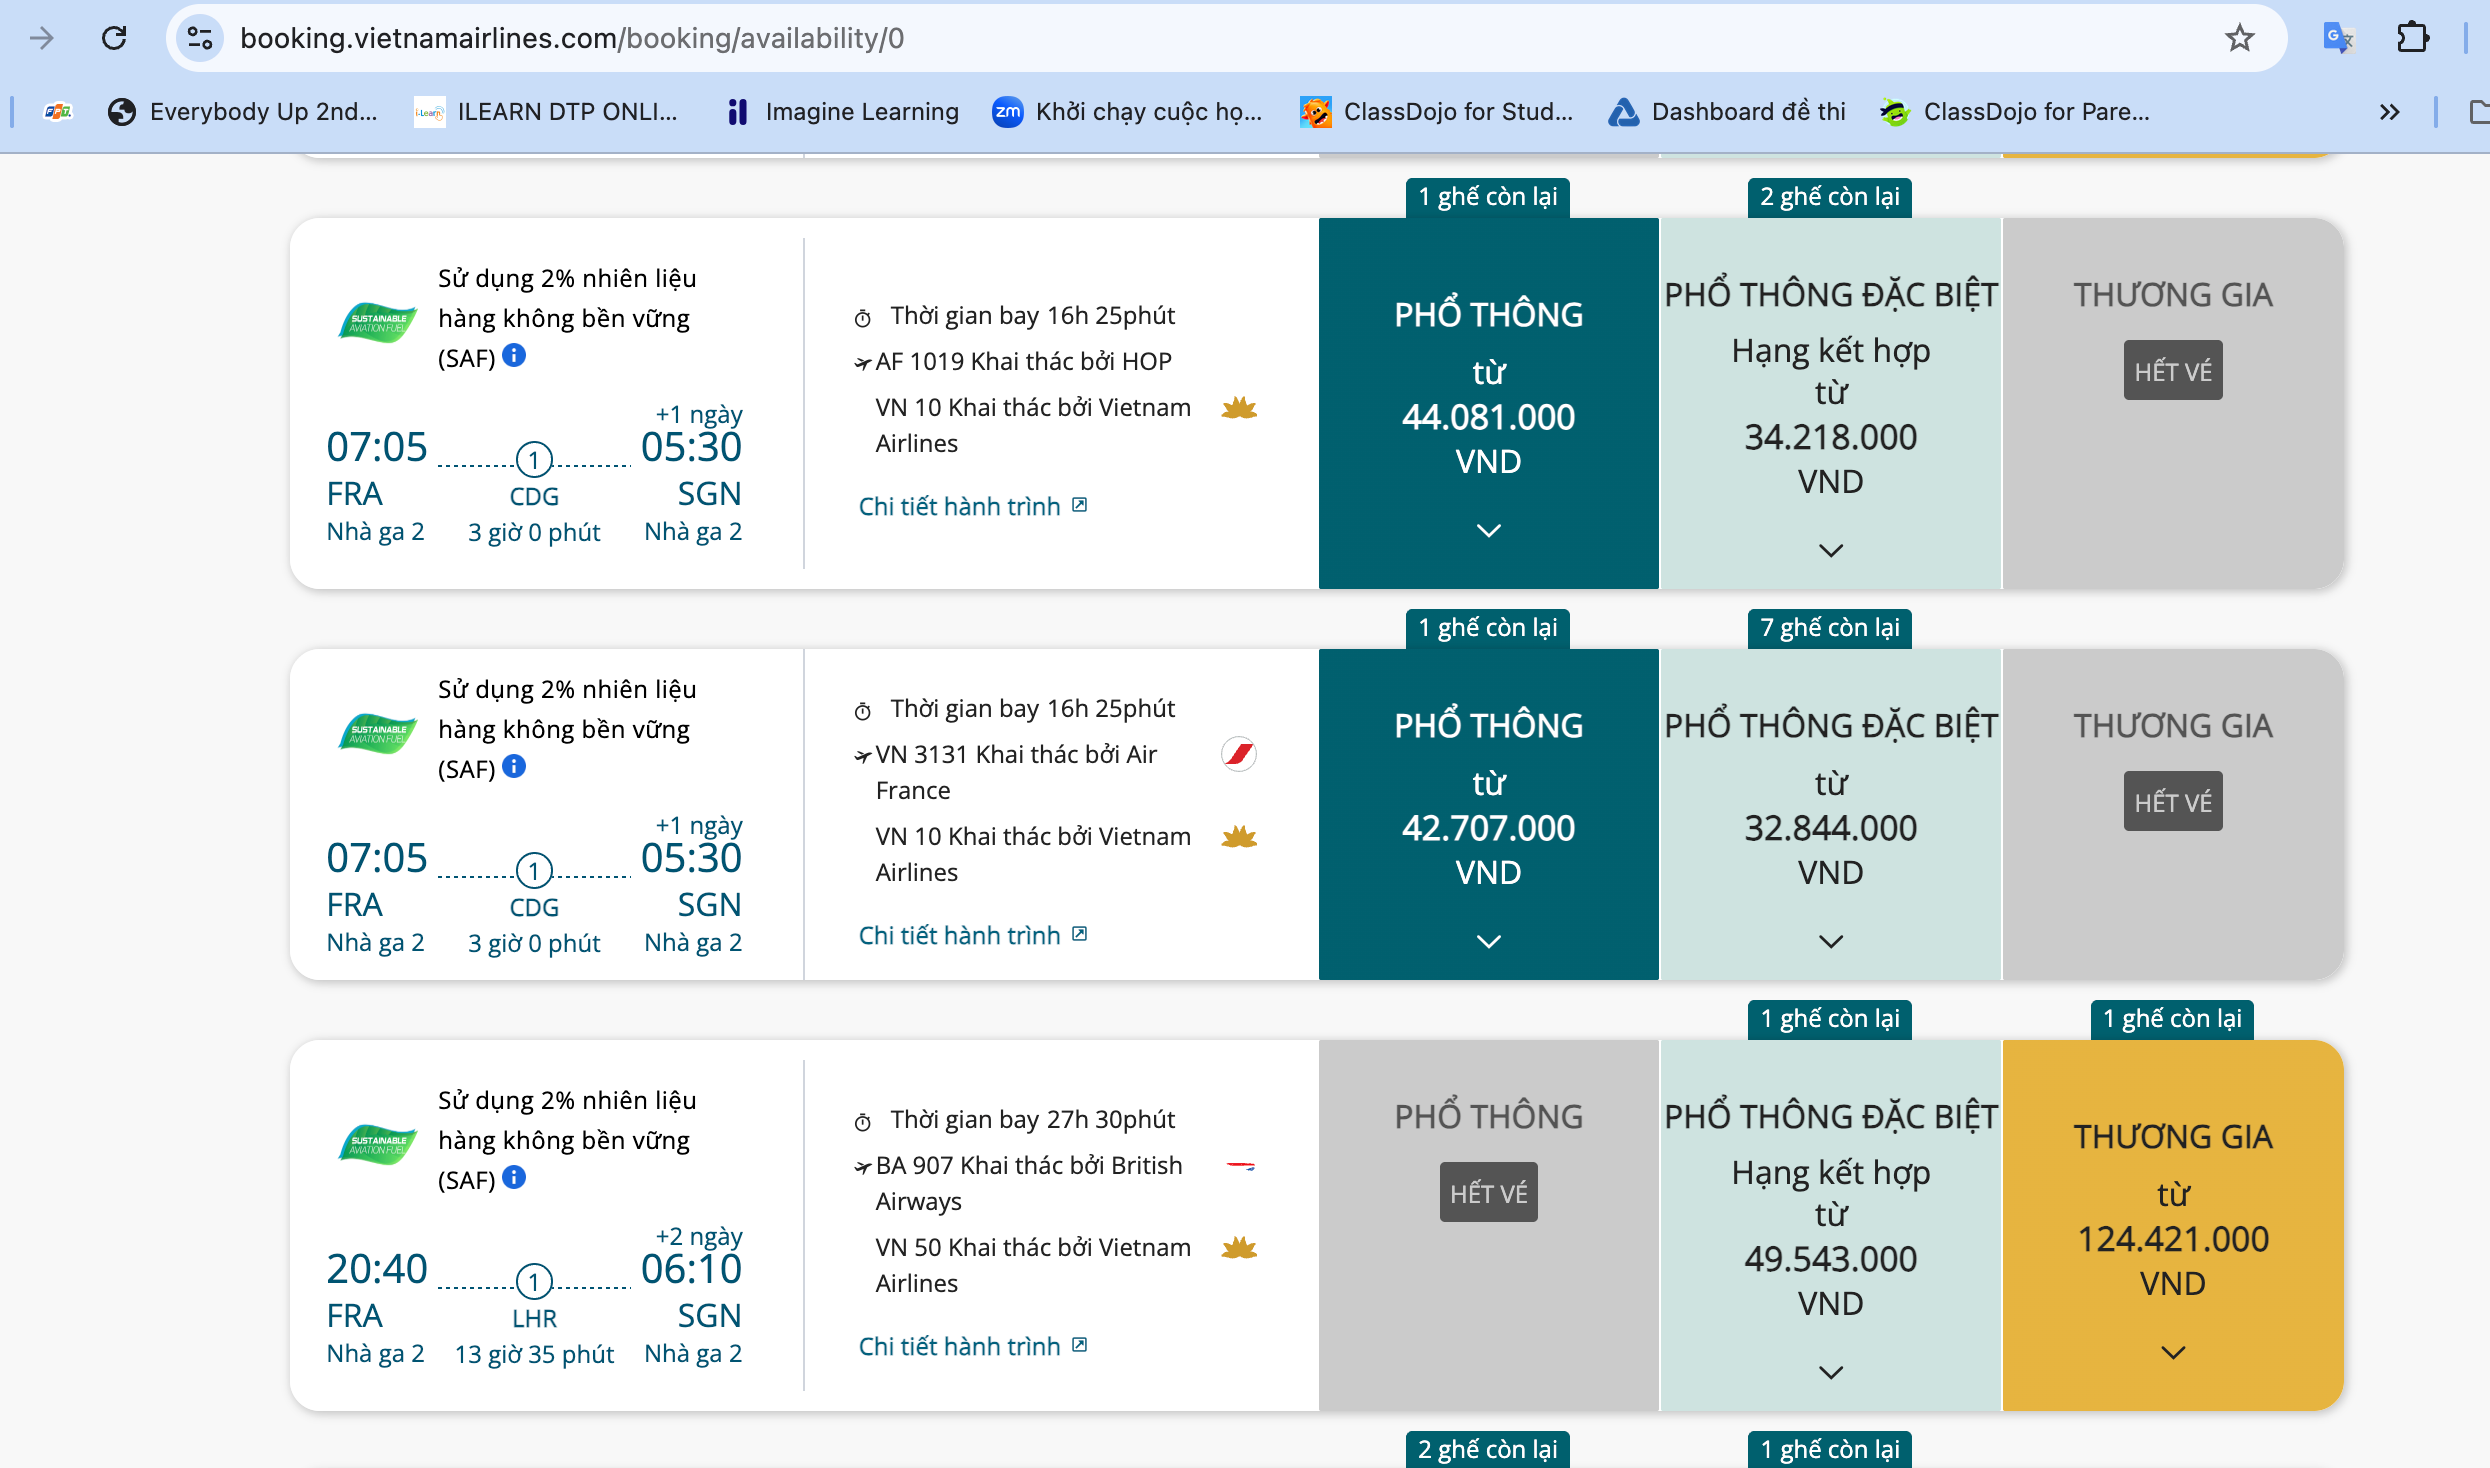This screenshot has height=1468, width=2490.
Task: Open the Google Translate icon in address bar
Action: click(2338, 38)
